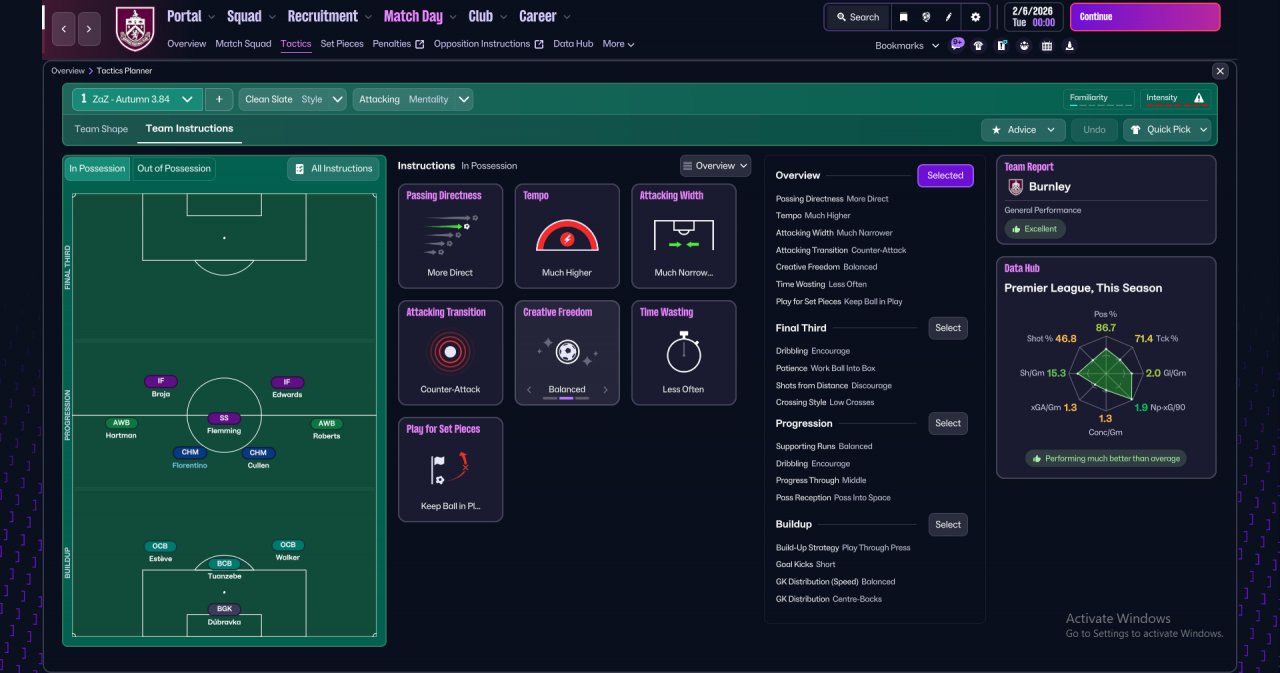Select the Buildup instructions section

[x=948, y=524]
